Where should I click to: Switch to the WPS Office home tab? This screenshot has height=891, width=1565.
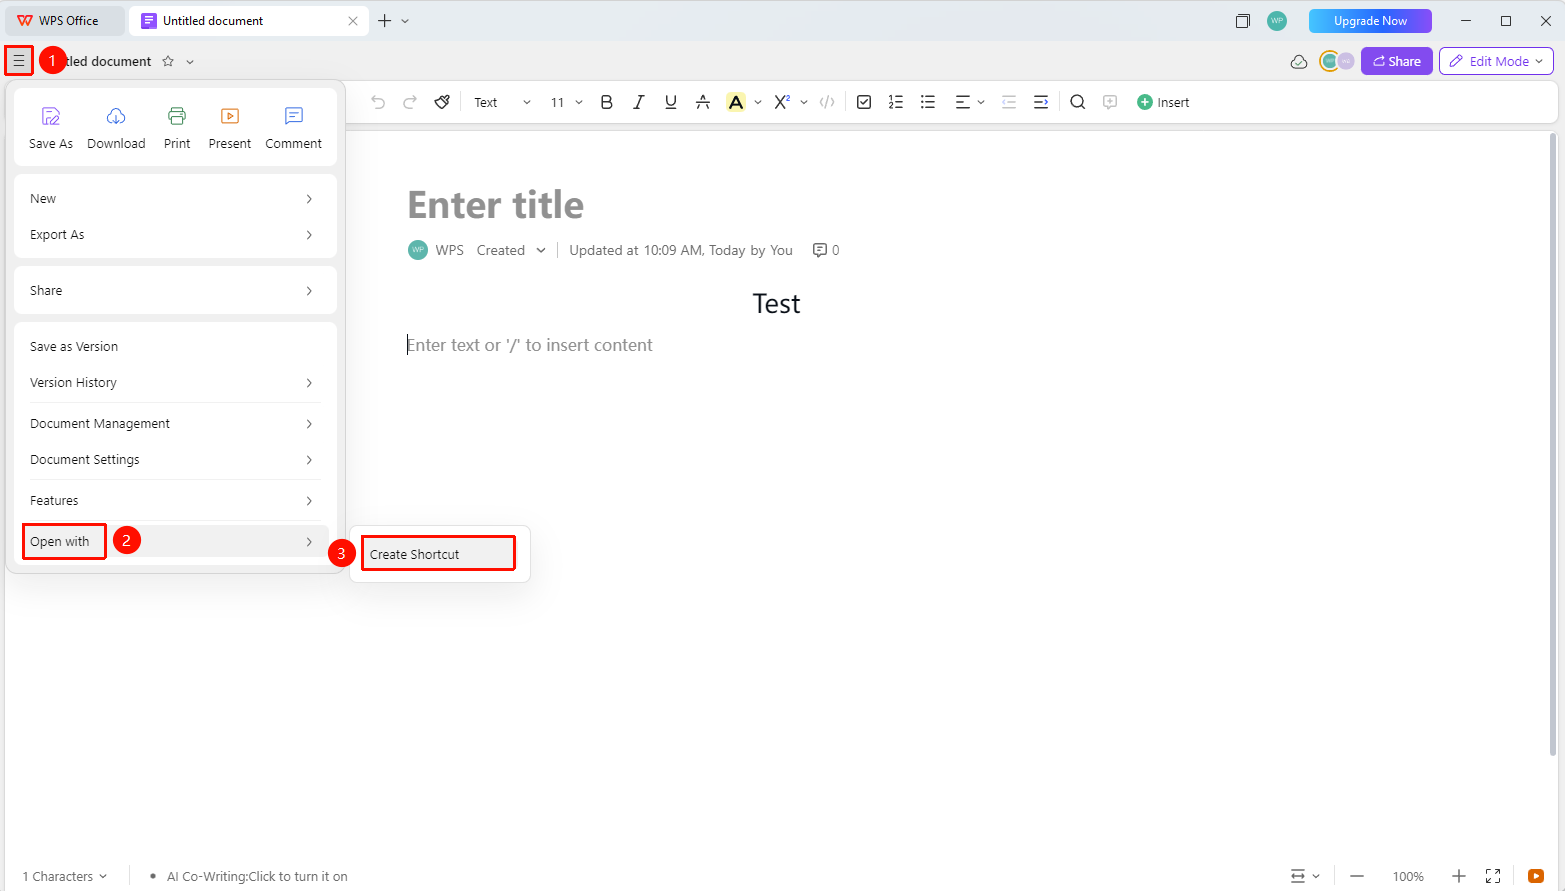[x=65, y=21]
